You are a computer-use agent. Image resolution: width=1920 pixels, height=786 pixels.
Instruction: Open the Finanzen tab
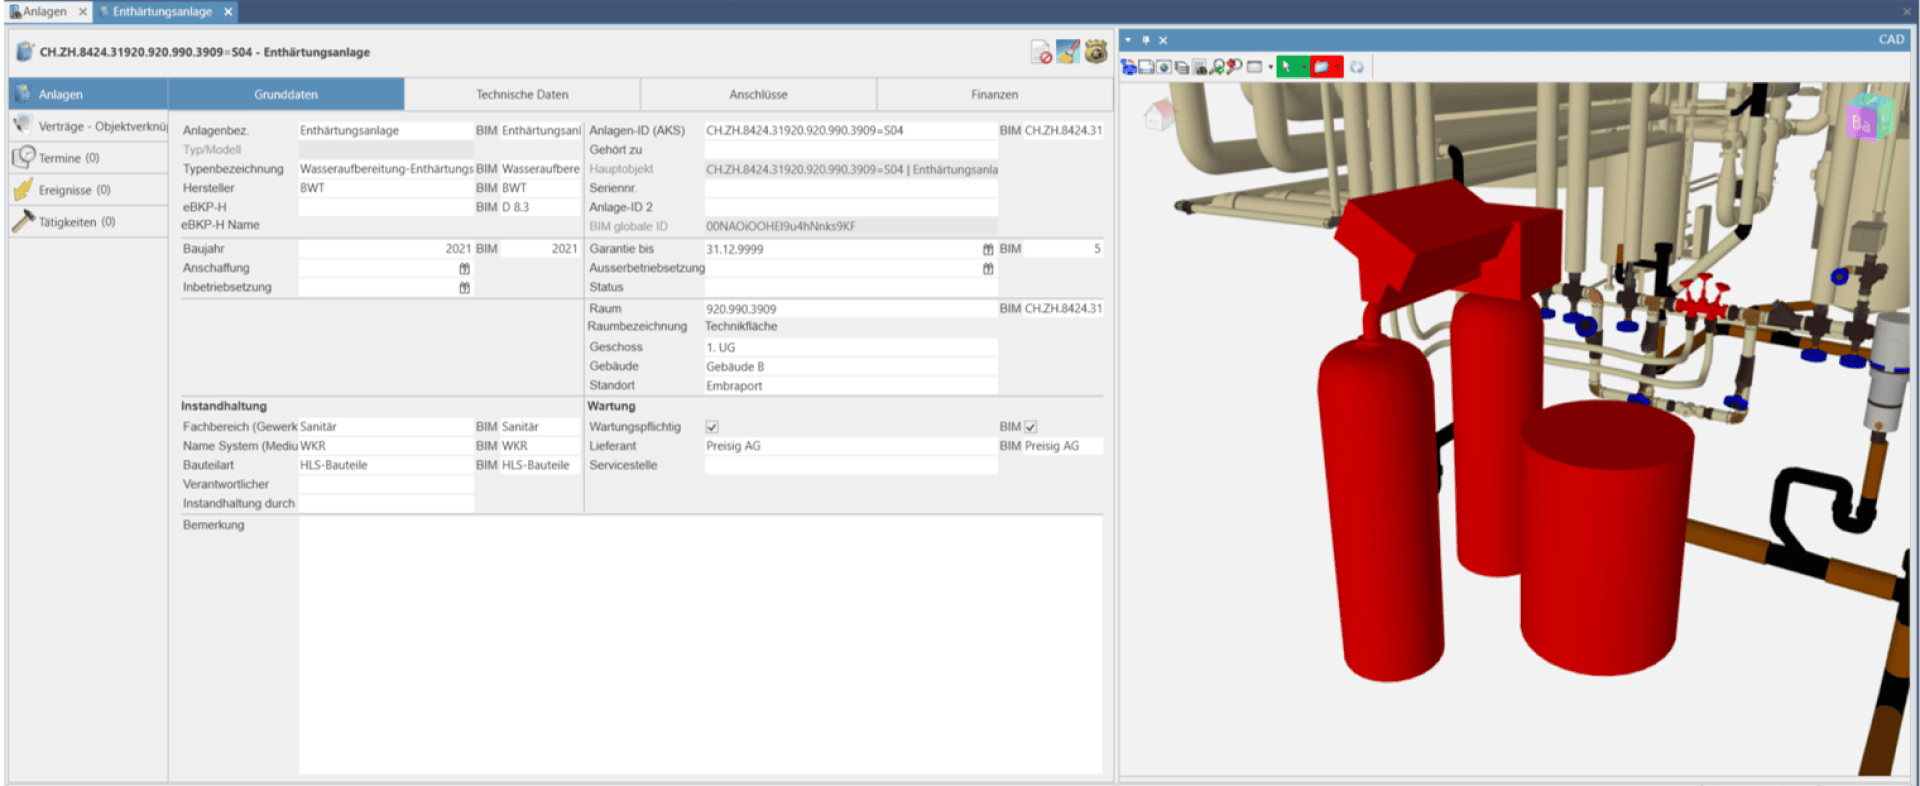point(994,94)
